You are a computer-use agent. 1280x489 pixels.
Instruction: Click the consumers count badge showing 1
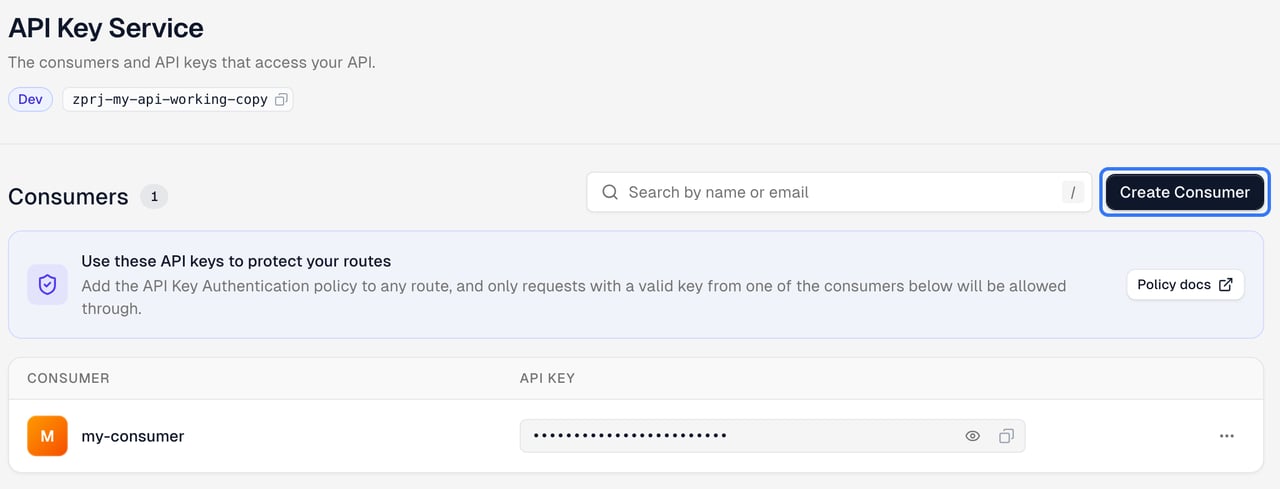click(x=154, y=197)
